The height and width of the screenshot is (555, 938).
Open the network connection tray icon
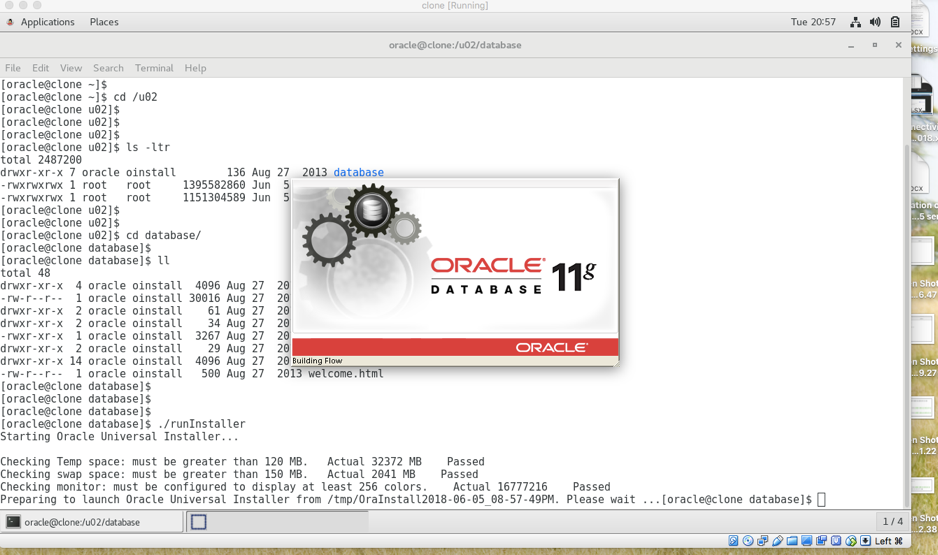[855, 22]
